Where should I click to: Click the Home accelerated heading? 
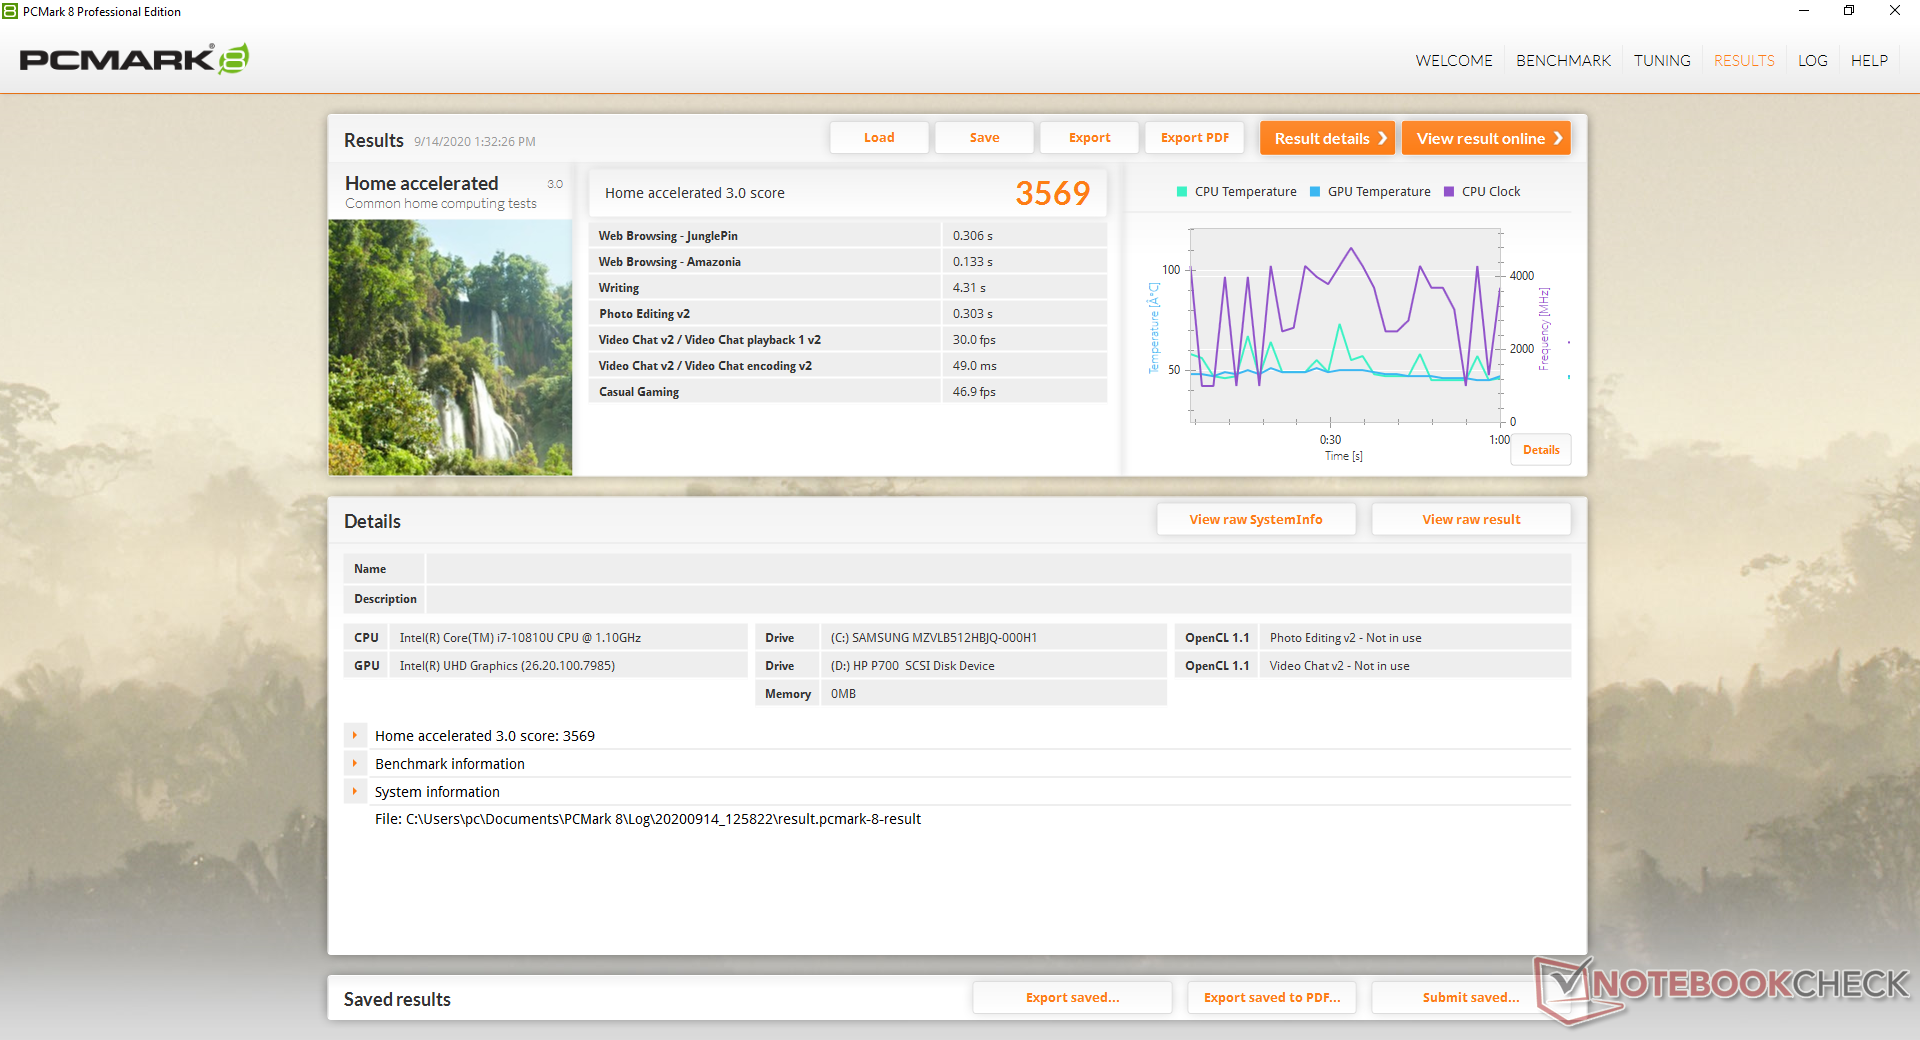pos(421,183)
